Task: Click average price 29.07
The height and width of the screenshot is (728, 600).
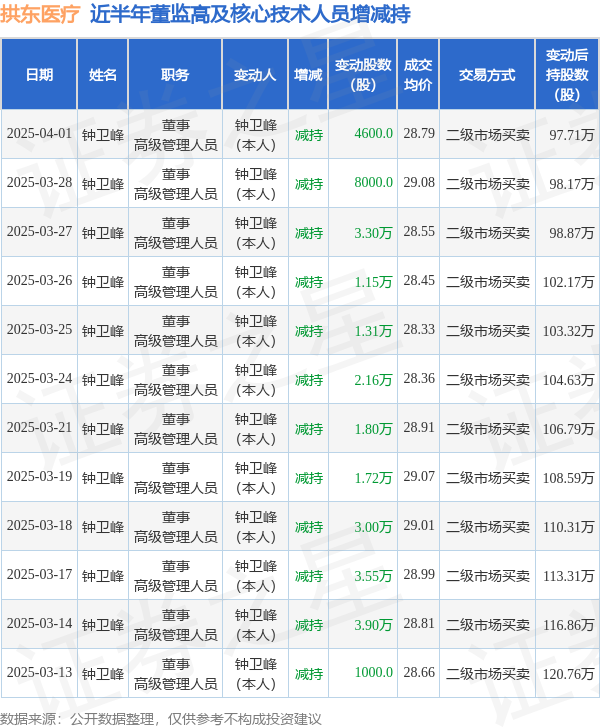Action: [x=419, y=477]
